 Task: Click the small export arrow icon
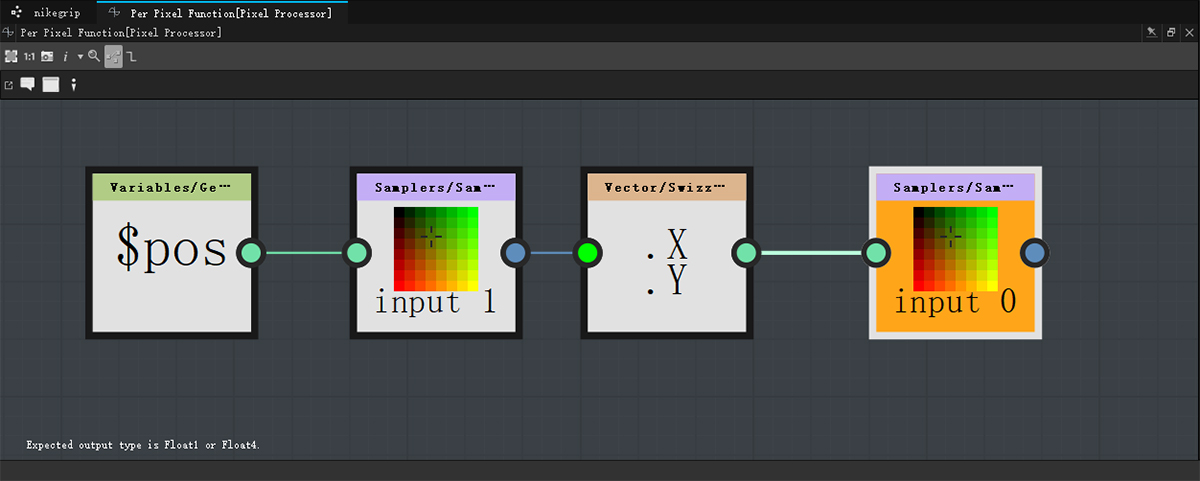[x=9, y=85]
